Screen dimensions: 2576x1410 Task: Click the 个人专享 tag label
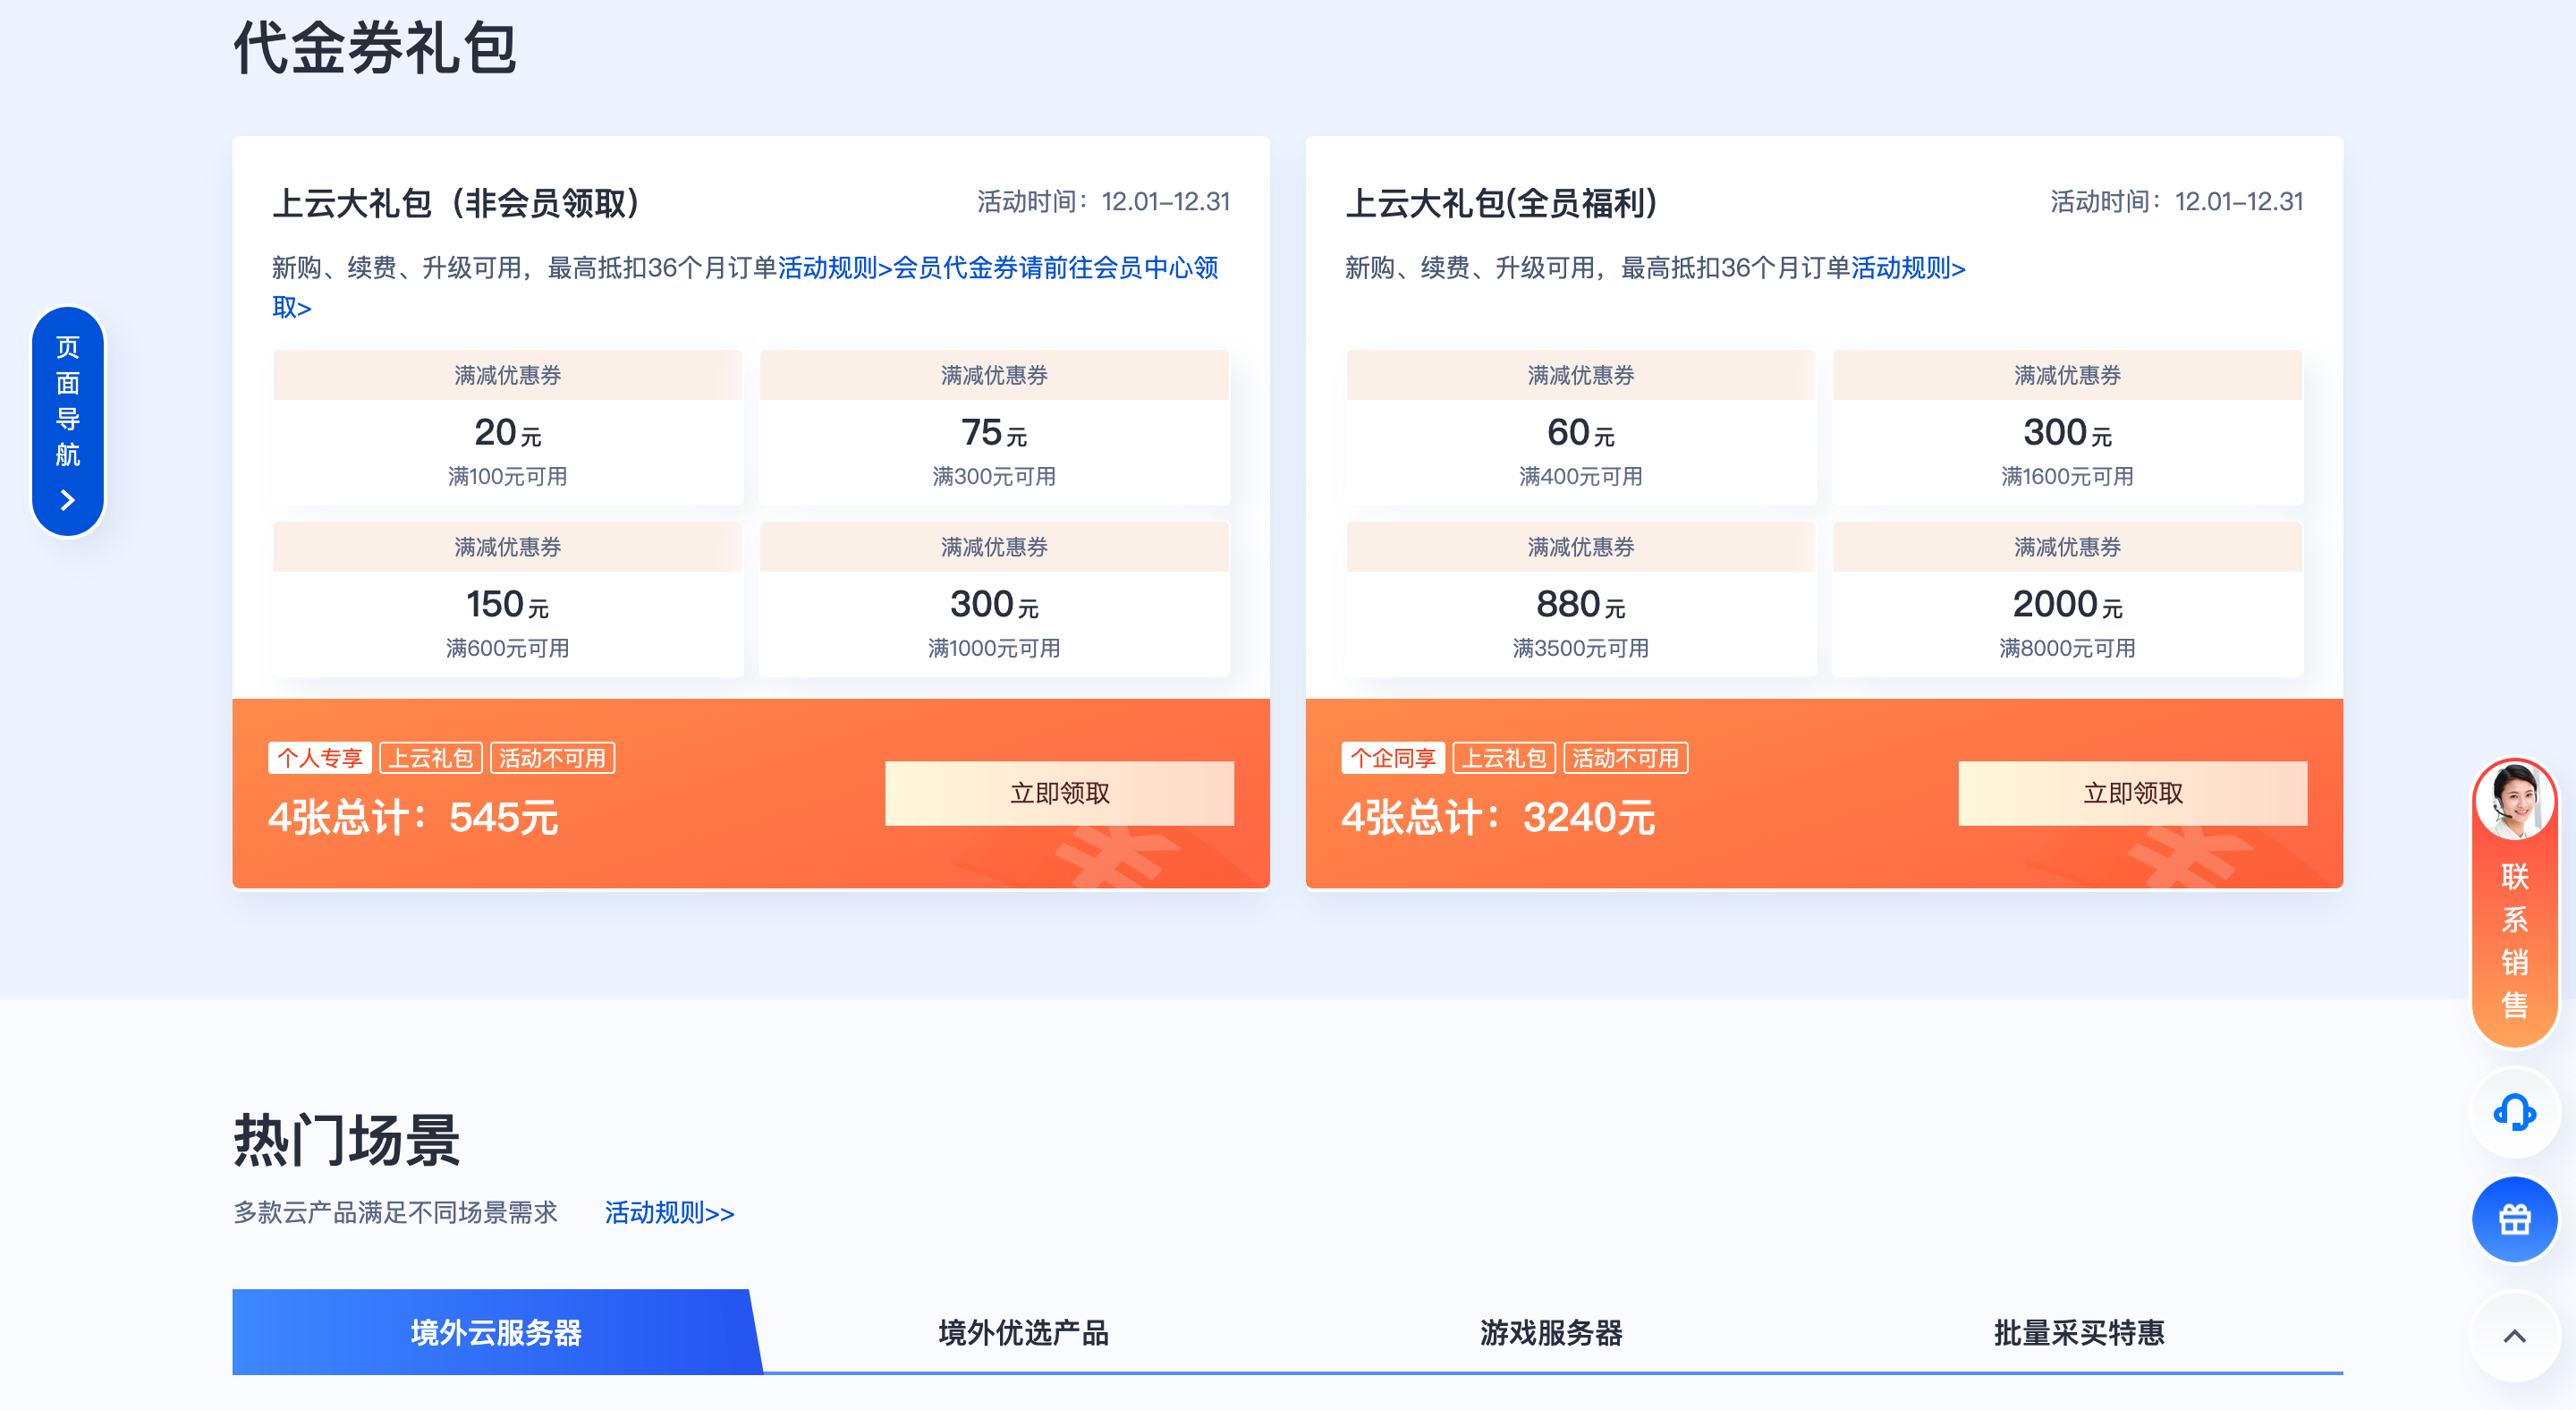tap(320, 758)
